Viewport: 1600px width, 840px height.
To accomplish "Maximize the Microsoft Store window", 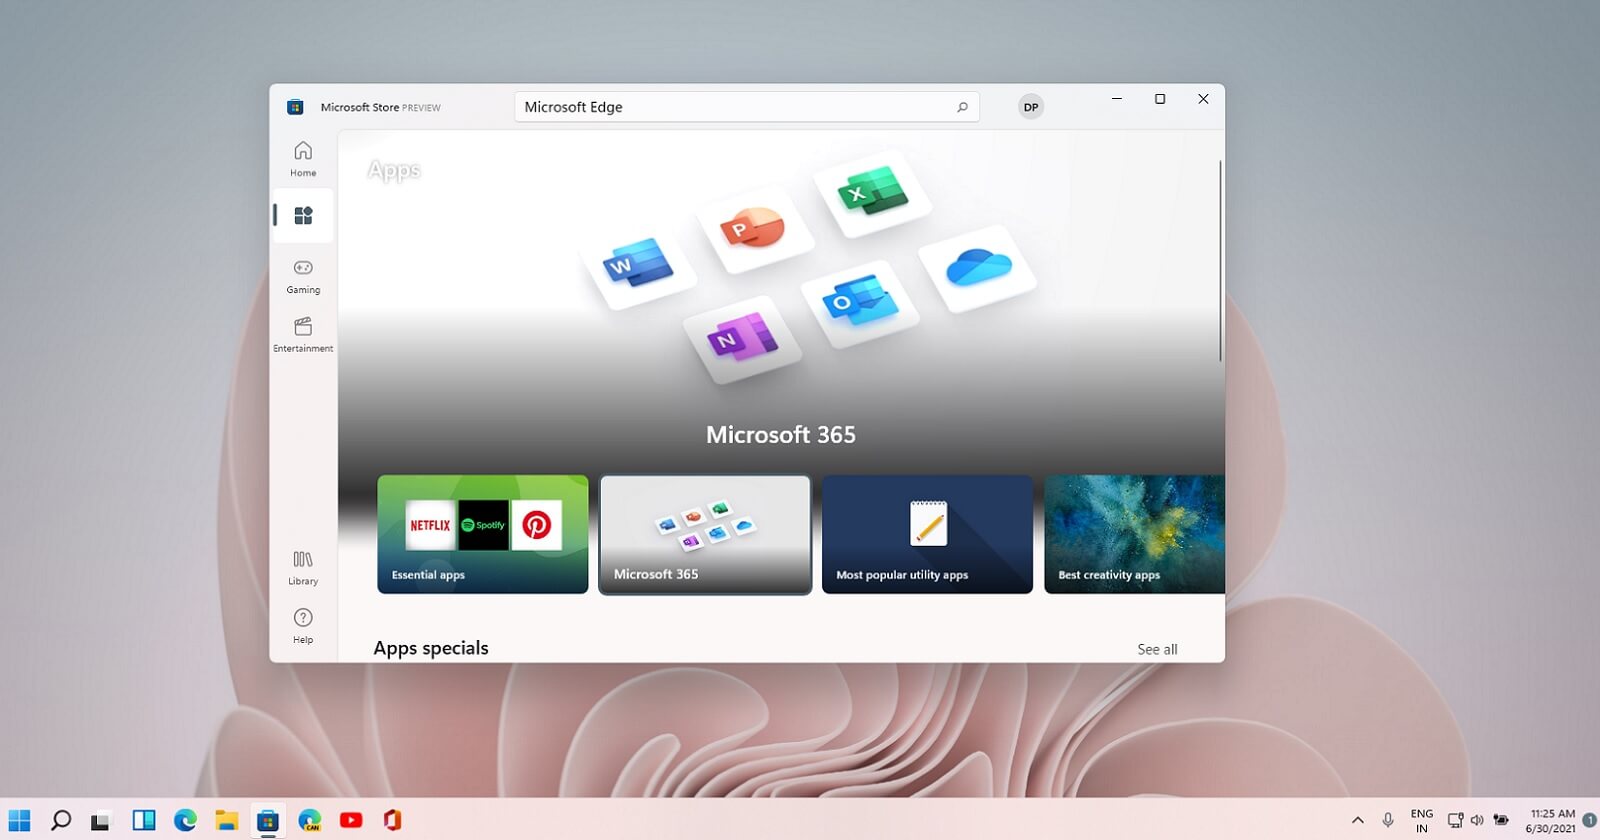I will click(x=1160, y=99).
